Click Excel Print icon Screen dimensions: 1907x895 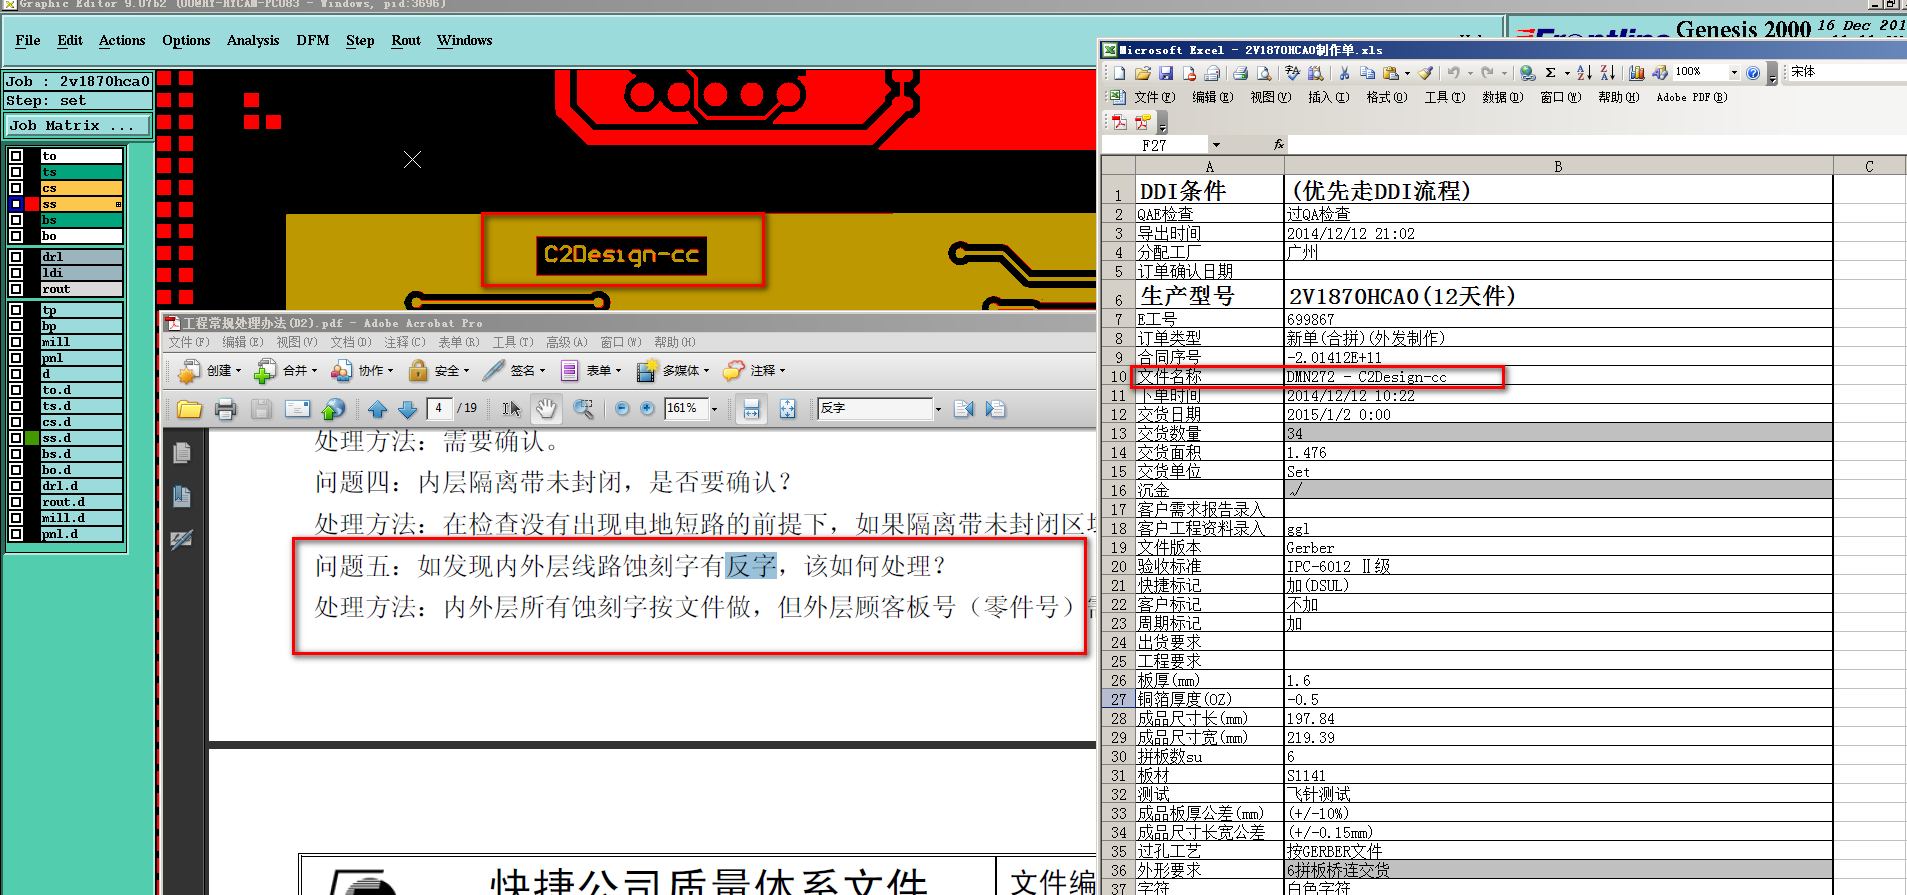(1240, 73)
